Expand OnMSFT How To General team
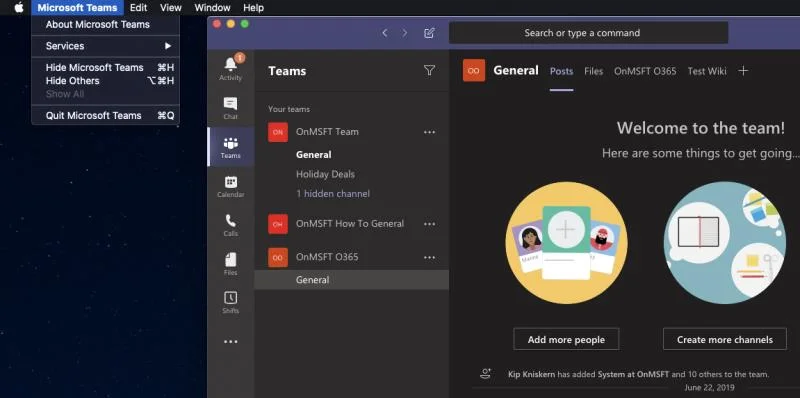 [349, 223]
